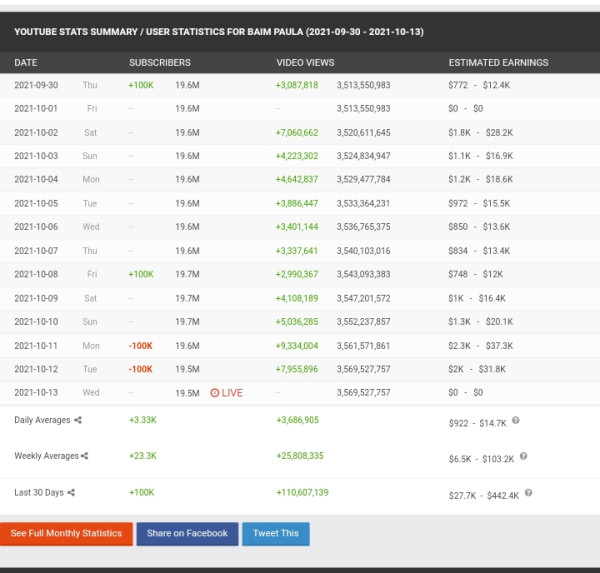The image size is (600, 573).
Task: Click the YouTube Stats Summary heading
Action: click(219, 32)
